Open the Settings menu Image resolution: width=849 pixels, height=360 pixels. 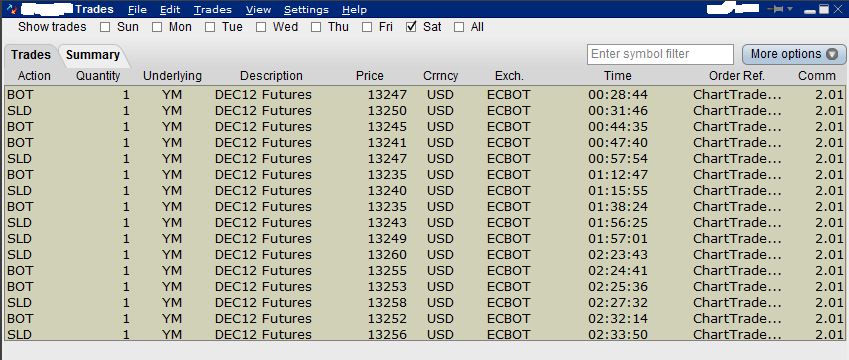tap(306, 10)
